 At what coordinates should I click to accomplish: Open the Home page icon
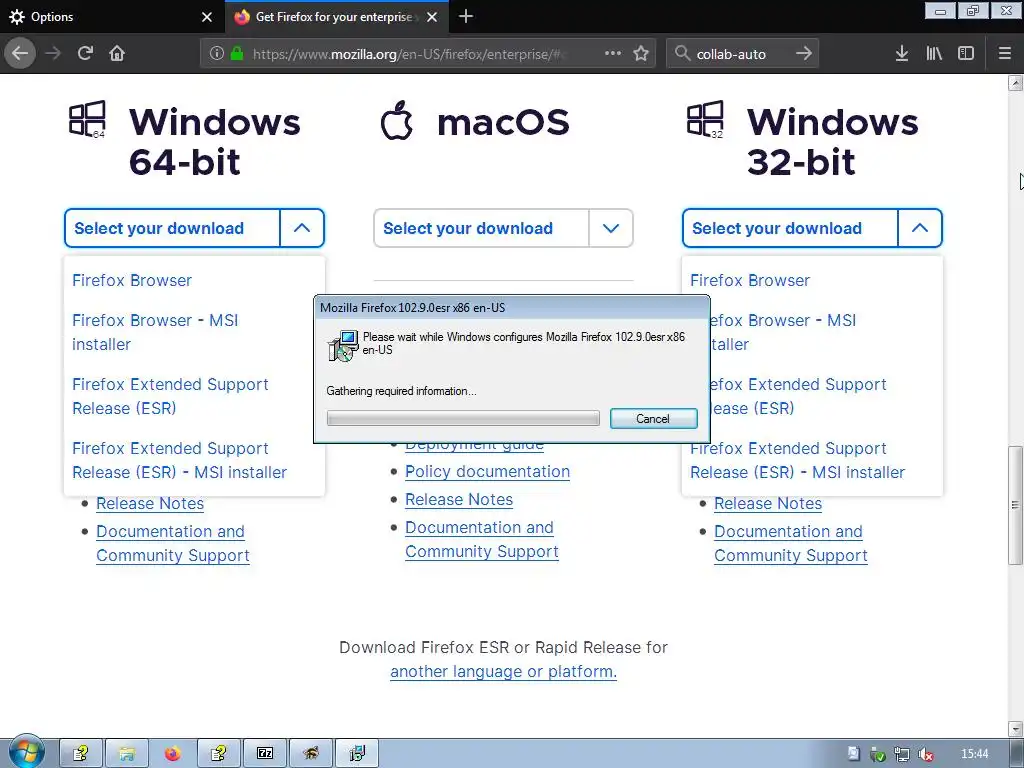(x=117, y=53)
